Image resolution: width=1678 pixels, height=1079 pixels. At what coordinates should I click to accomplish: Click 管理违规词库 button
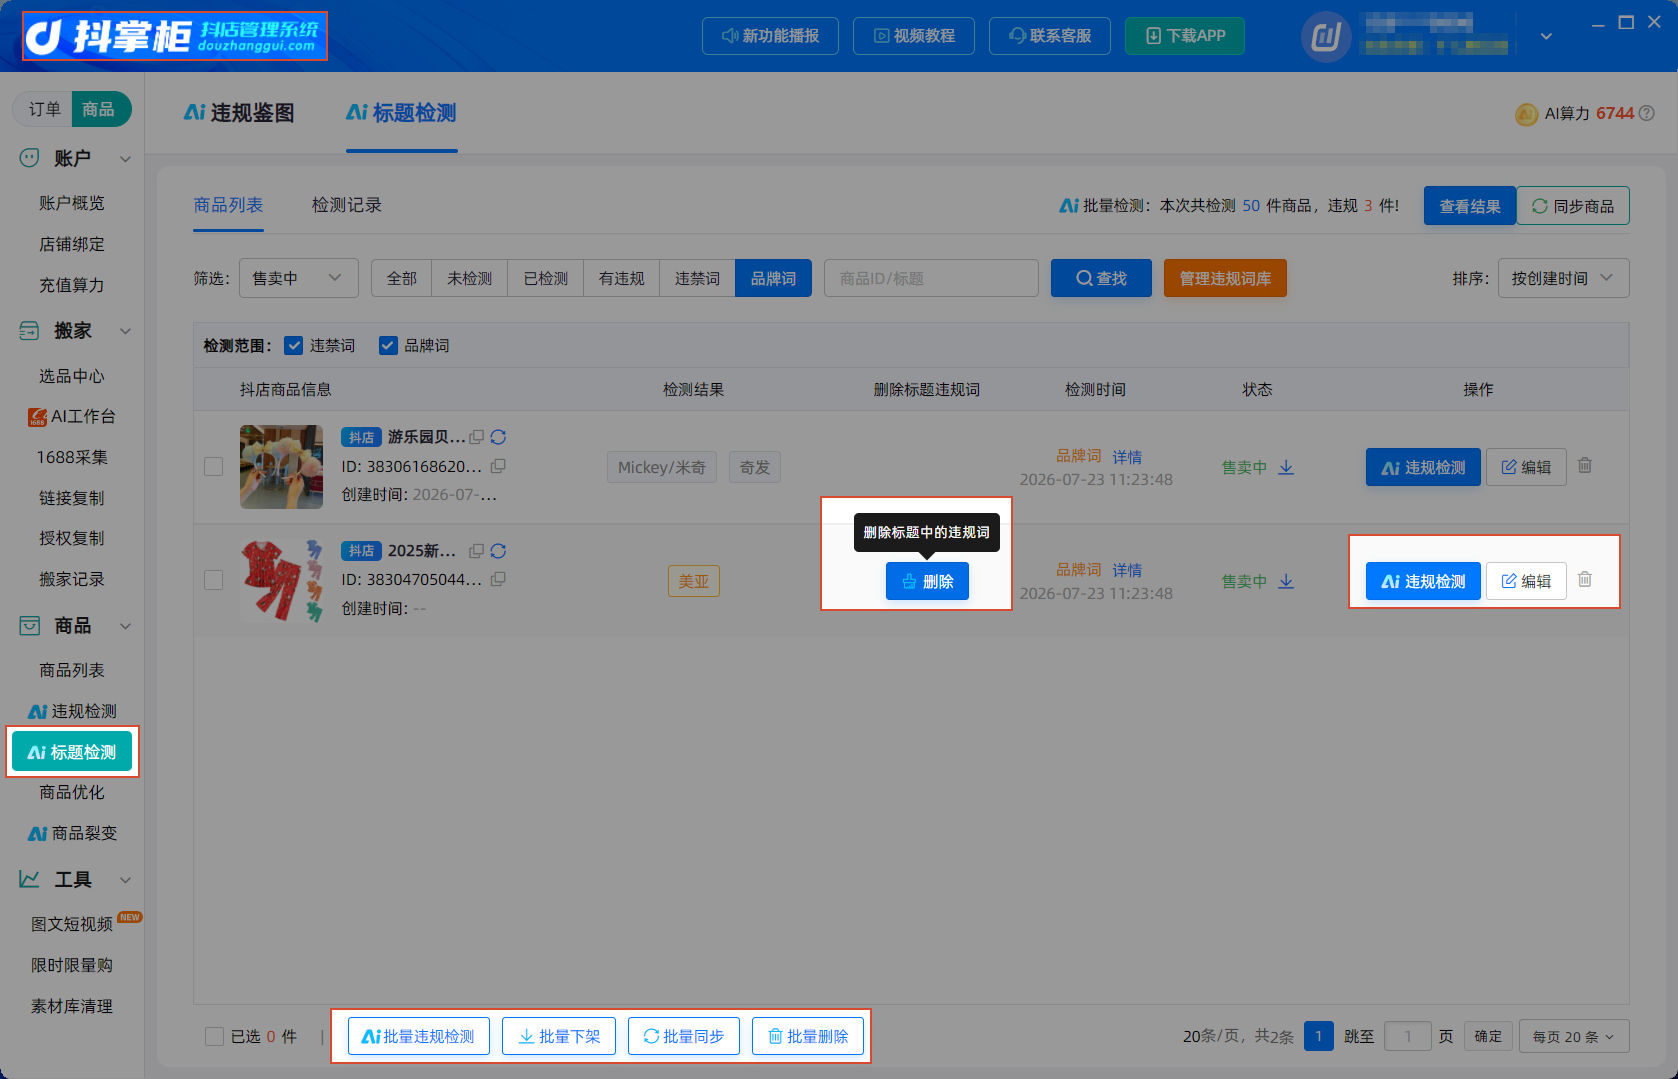1225,278
